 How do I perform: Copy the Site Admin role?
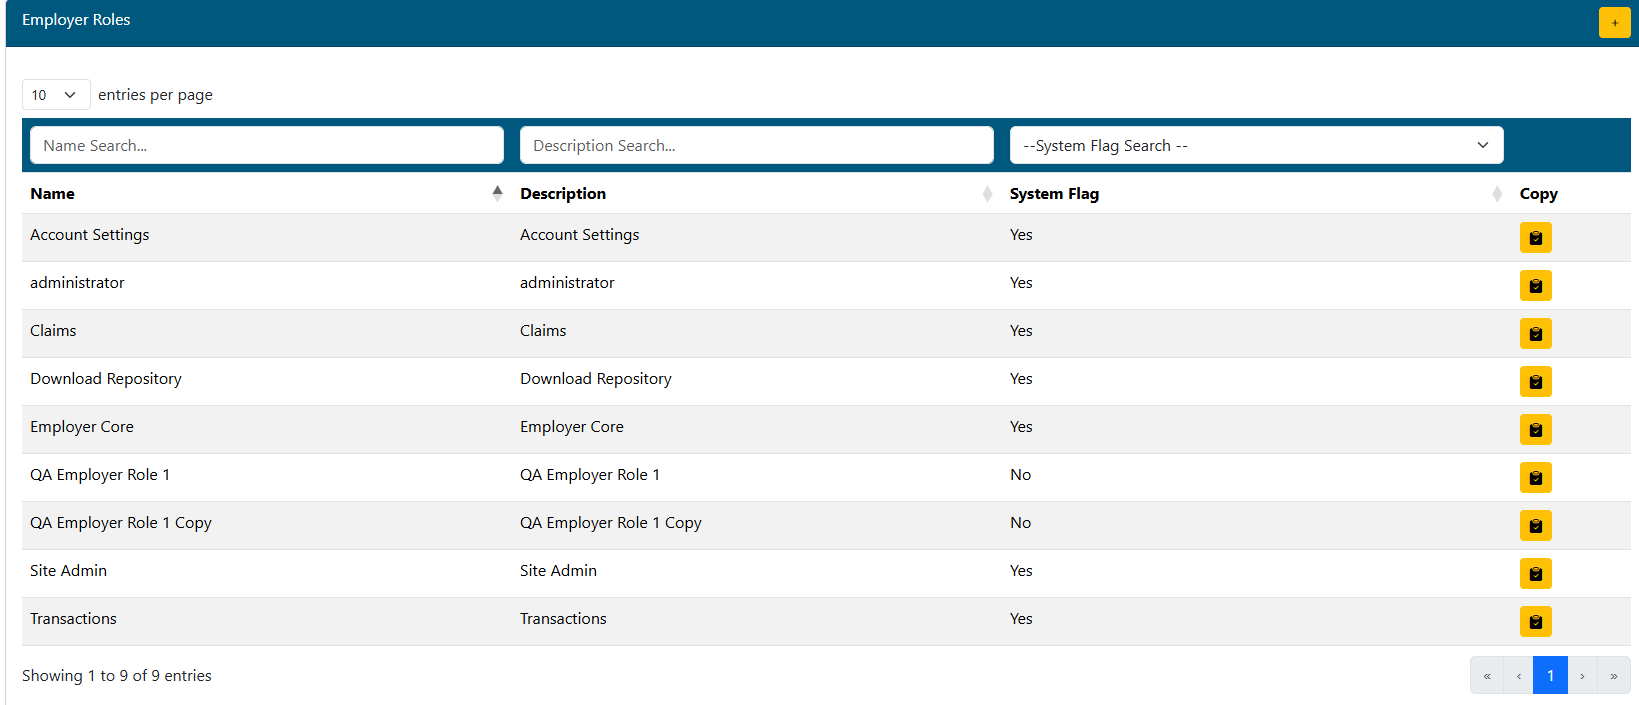click(x=1535, y=574)
